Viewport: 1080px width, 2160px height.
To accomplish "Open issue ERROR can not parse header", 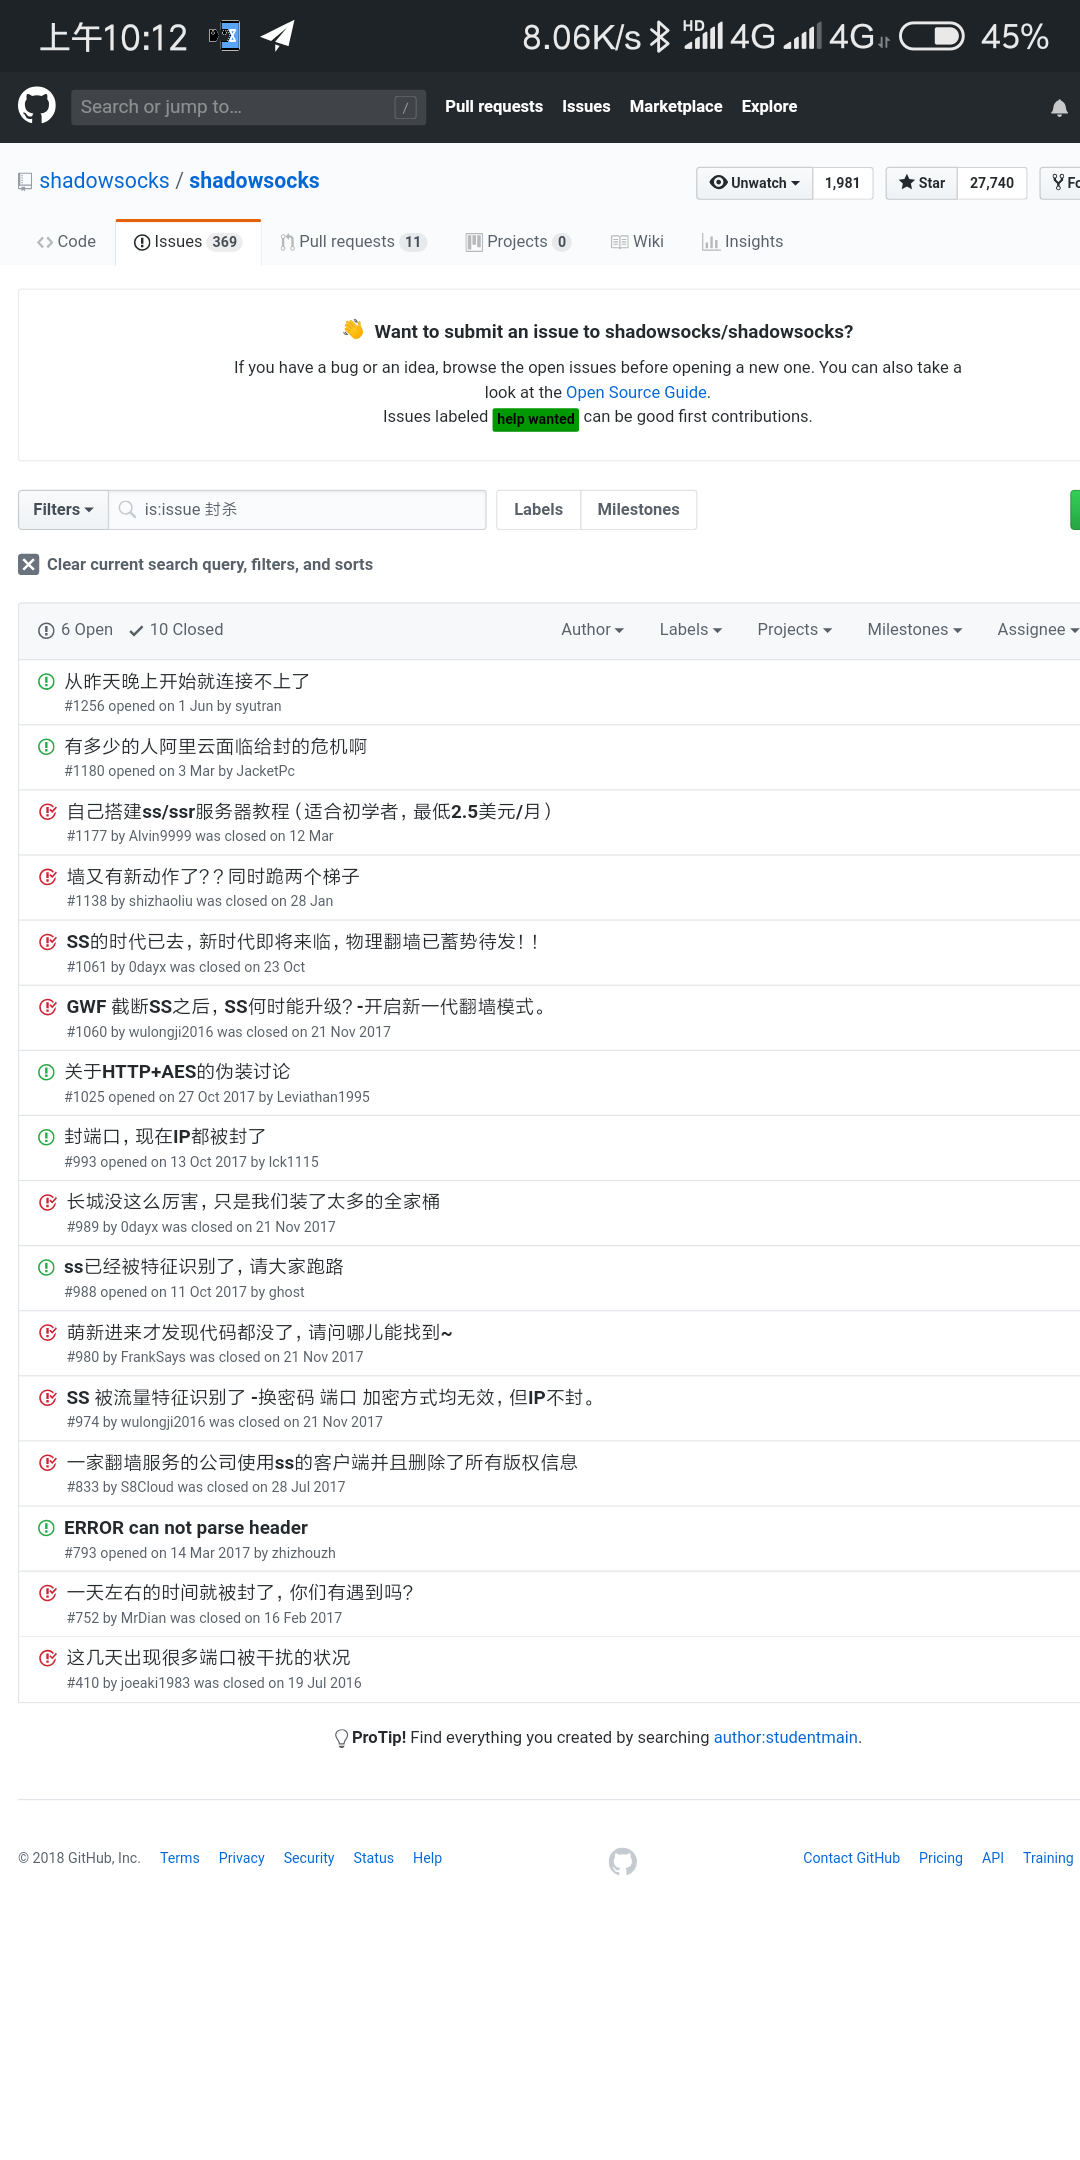I will tap(186, 1528).
